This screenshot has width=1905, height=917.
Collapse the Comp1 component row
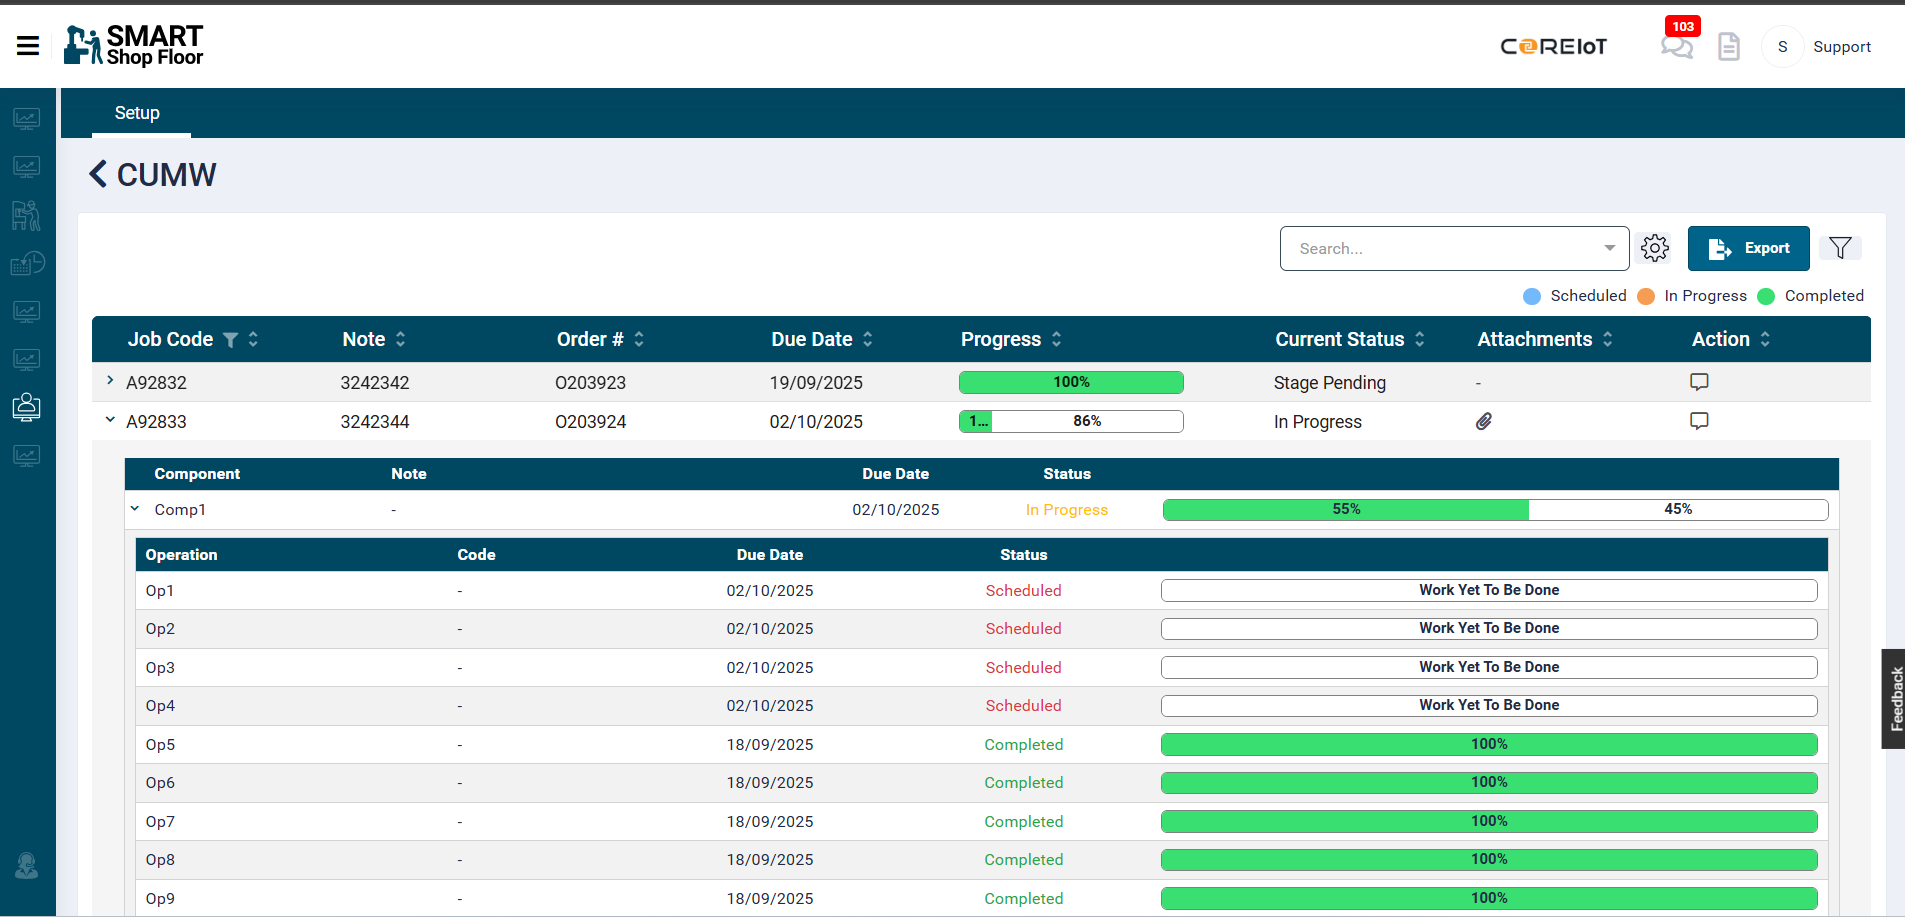click(x=135, y=509)
